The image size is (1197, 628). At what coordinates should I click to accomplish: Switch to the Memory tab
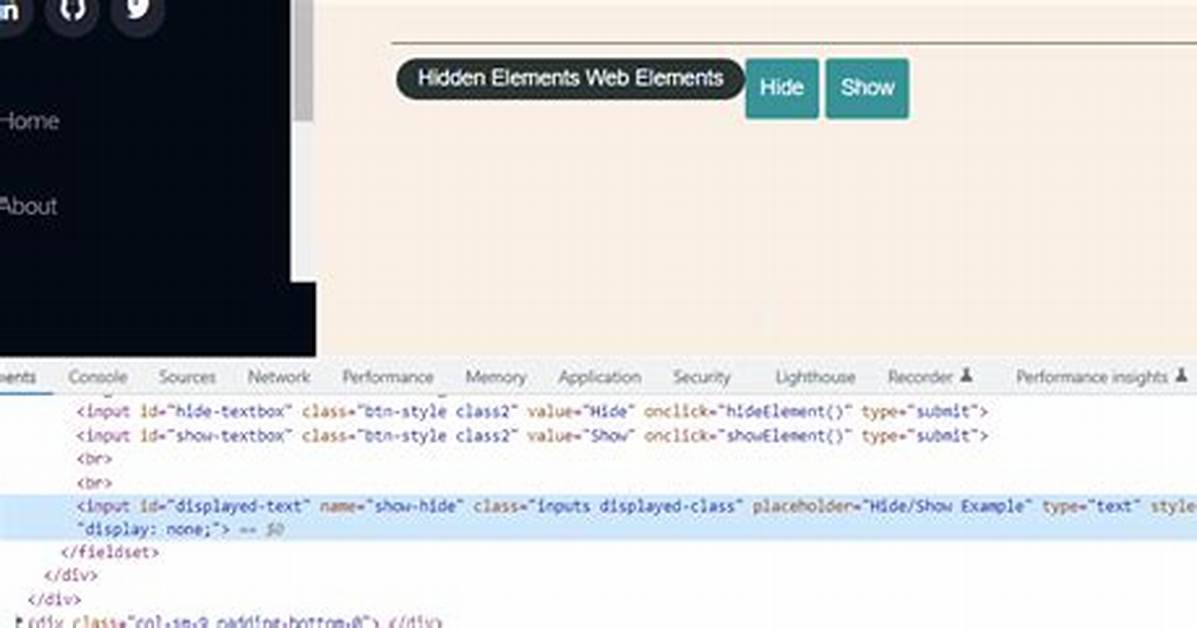click(x=495, y=377)
